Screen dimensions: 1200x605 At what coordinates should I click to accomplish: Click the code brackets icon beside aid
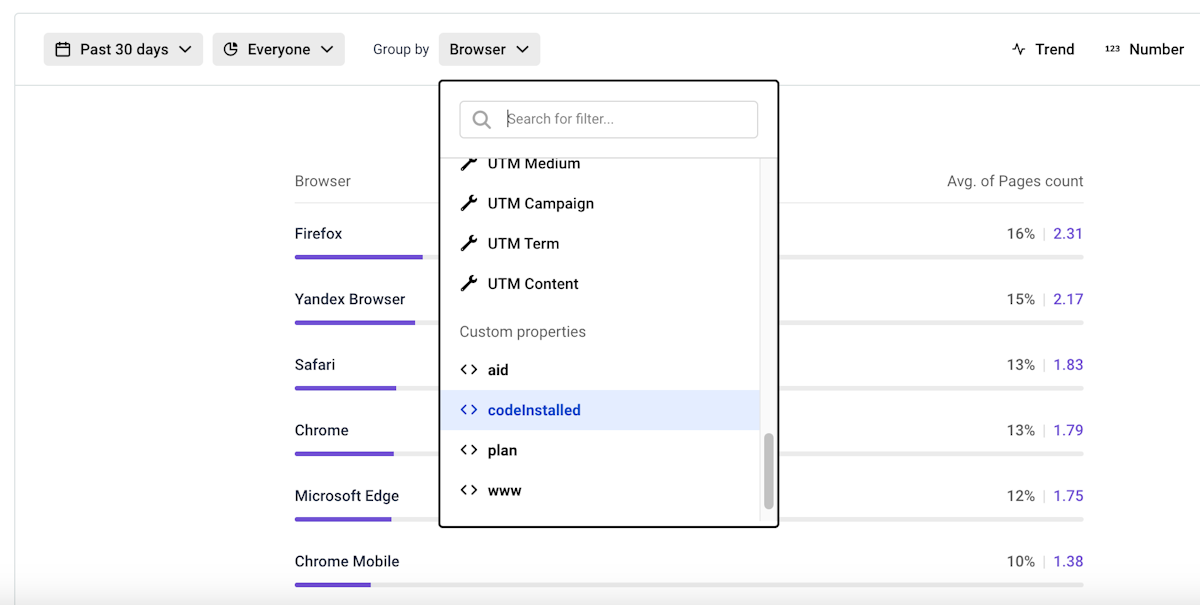pyautogui.click(x=469, y=370)
